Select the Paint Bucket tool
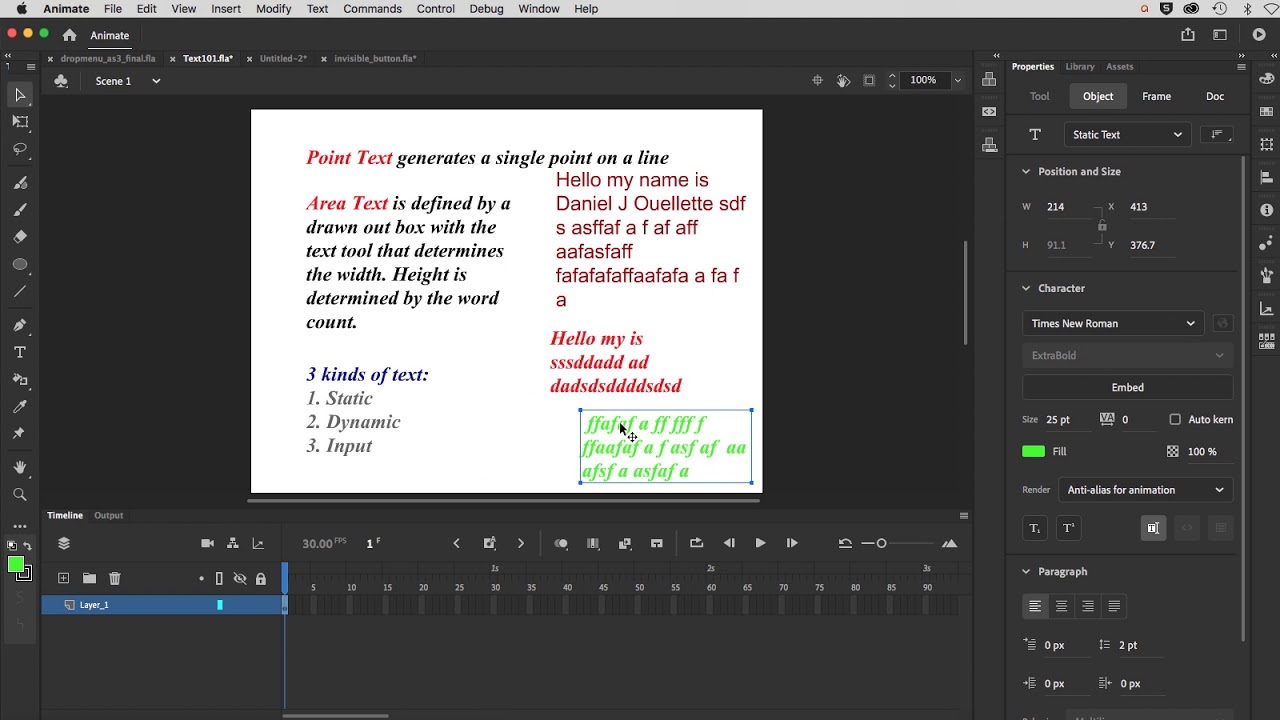The width and height of the screenshot is (1280, 720). click(20, 379)
